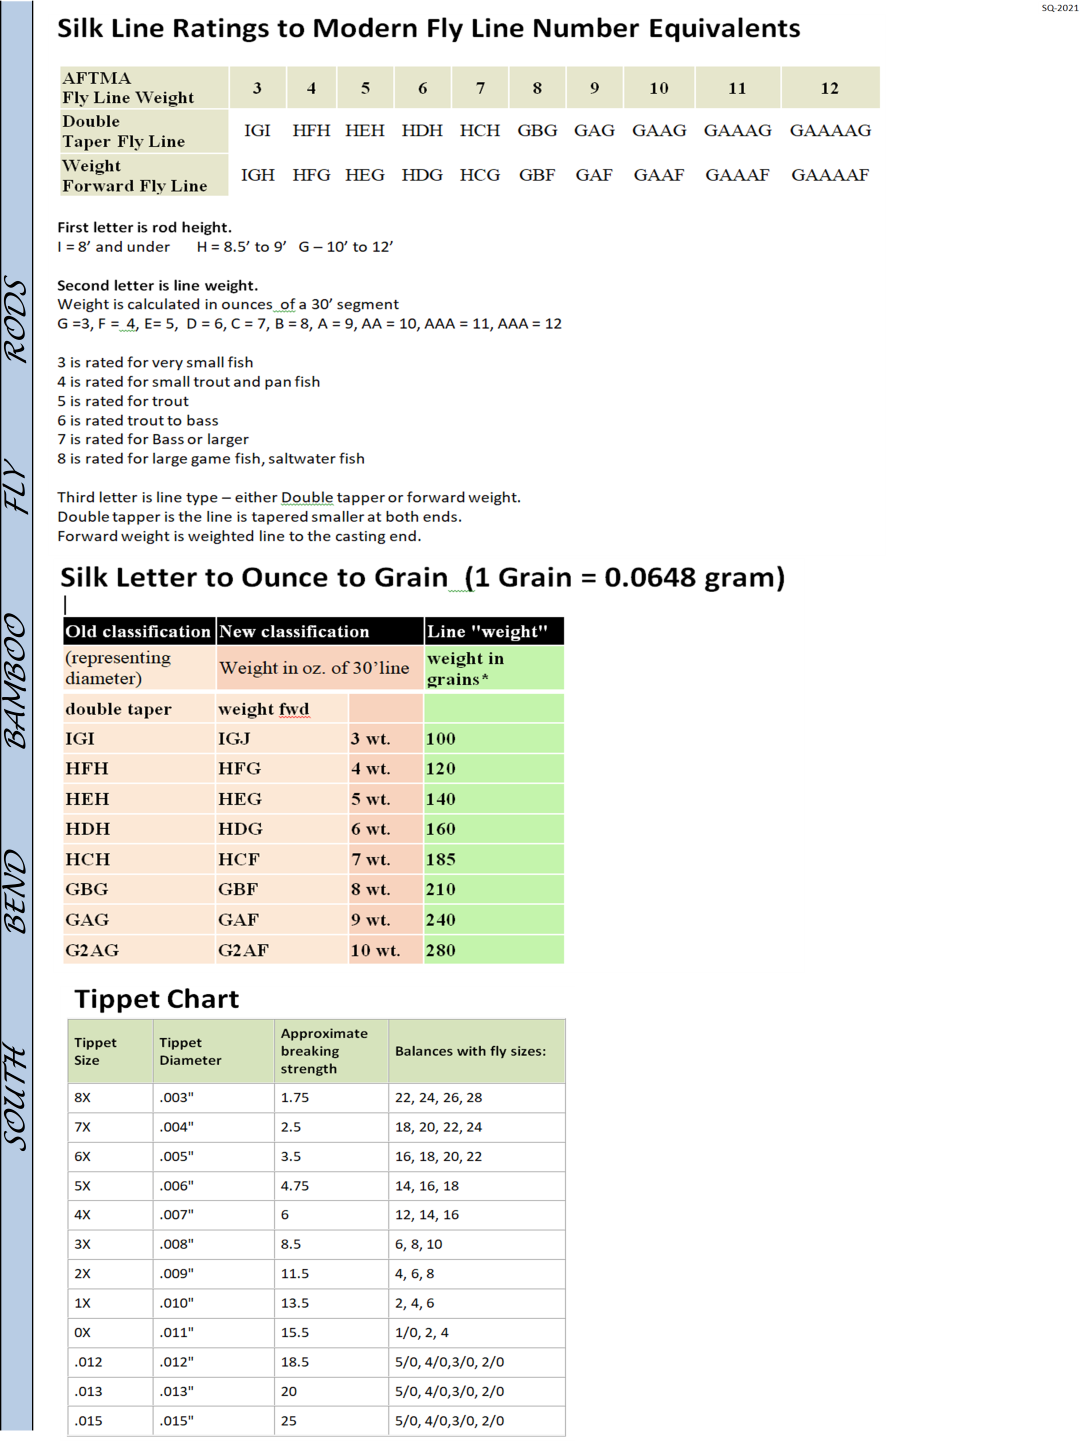The height and width of the screenshot is (1451, 1080).
Task: Click the 'GAAG' cell
Action: point(659,131)
